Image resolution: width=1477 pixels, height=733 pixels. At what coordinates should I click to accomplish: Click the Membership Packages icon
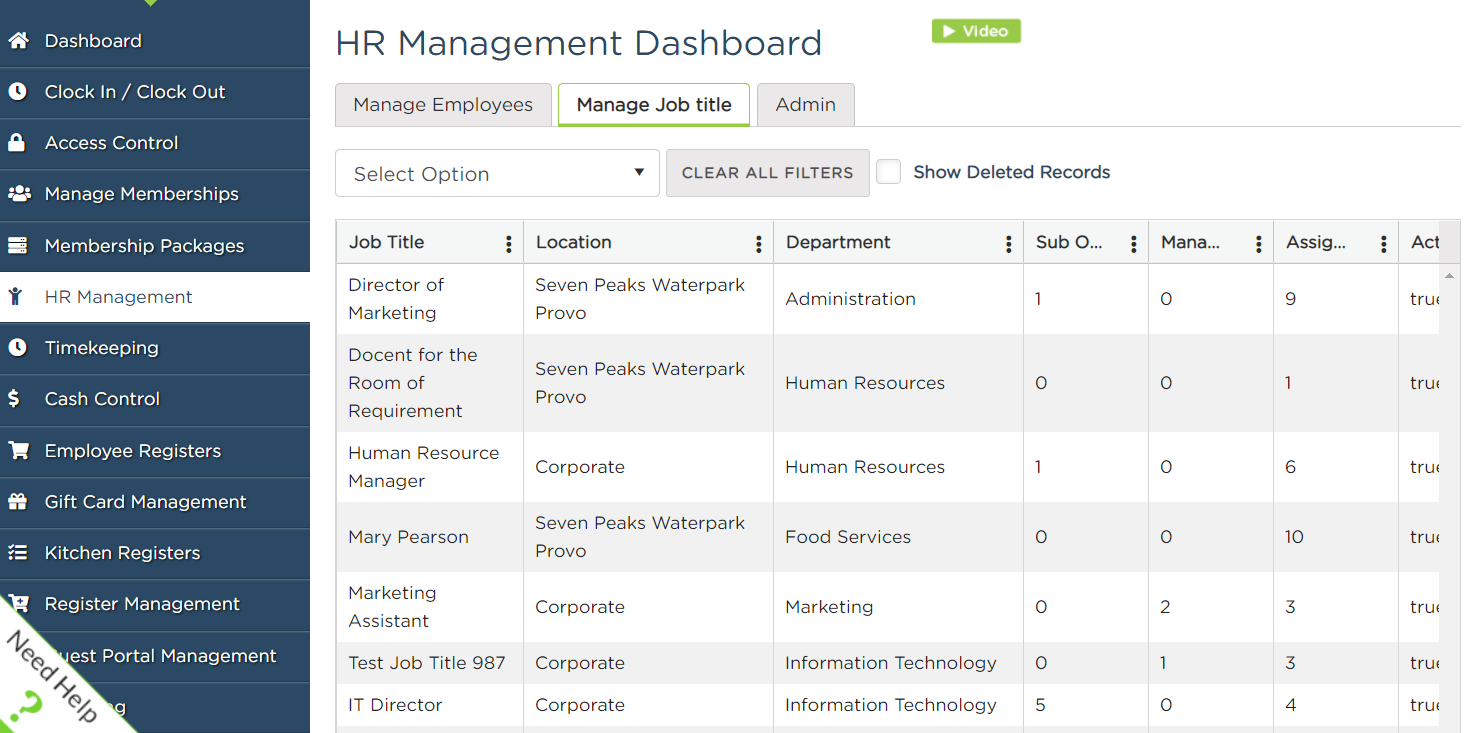click(18, 246)
